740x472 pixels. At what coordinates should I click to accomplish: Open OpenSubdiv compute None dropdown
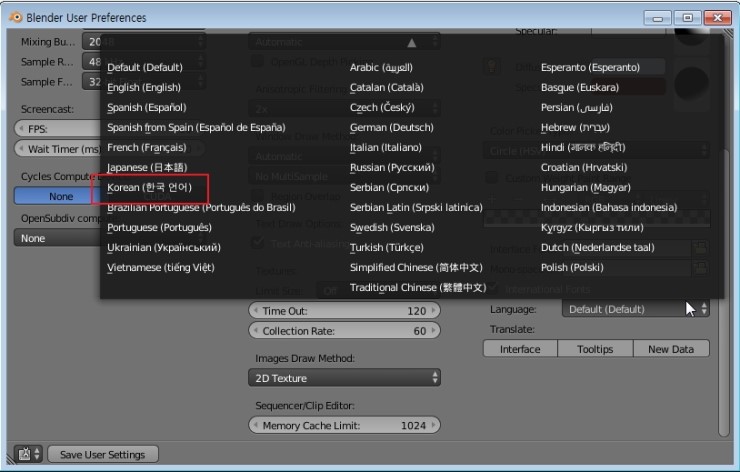point(57,238)
